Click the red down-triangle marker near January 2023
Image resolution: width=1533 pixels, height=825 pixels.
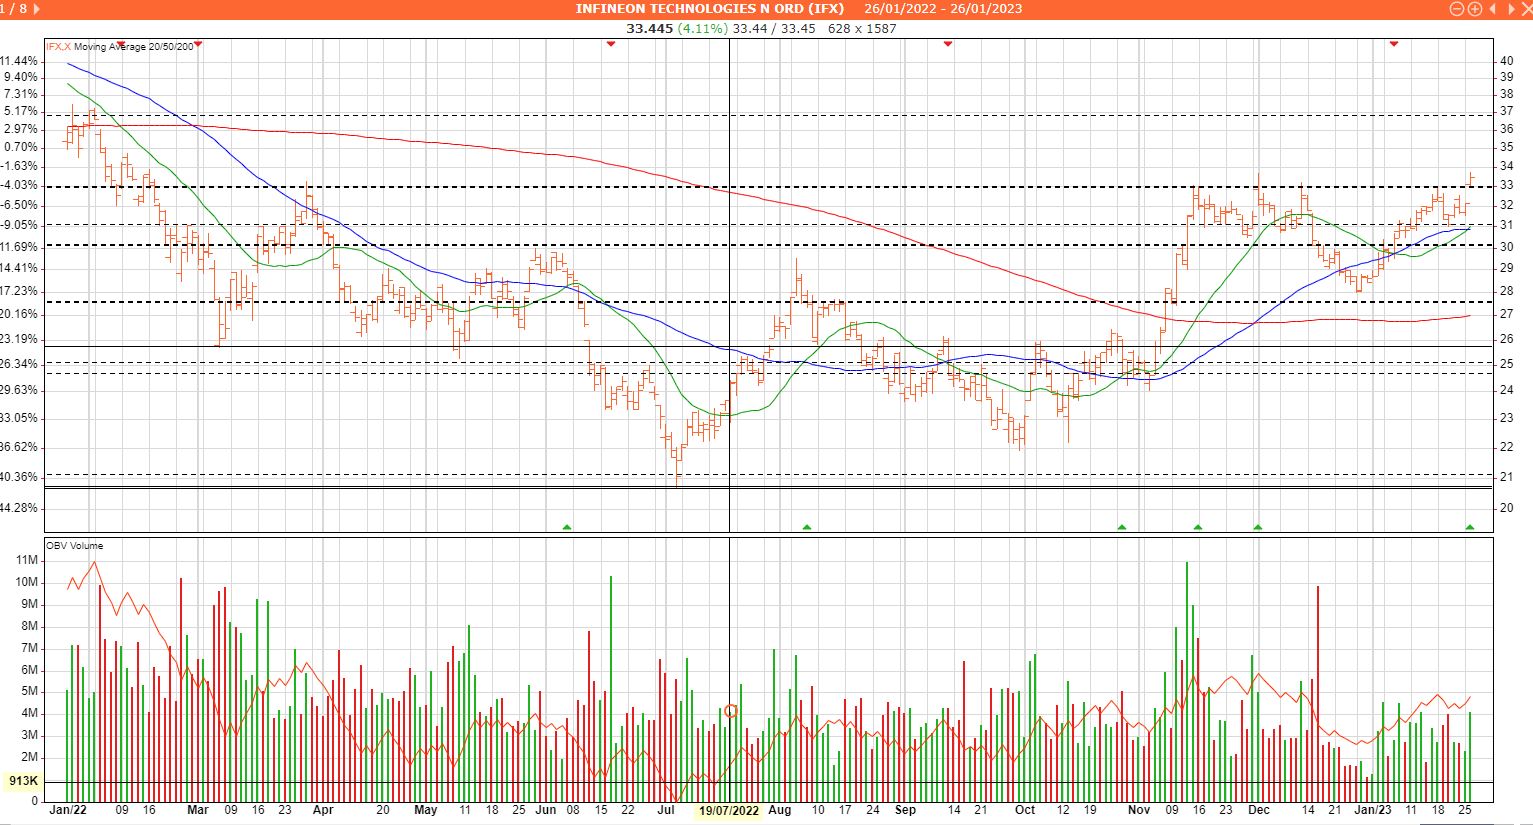1393,44
